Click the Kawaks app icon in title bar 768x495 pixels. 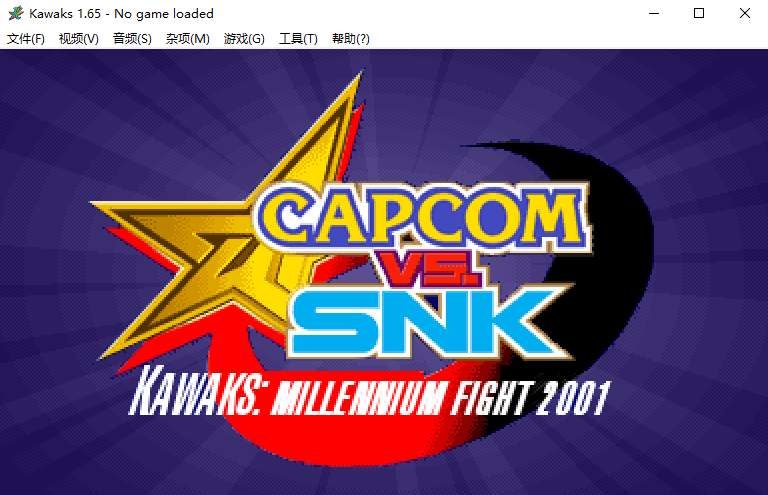[16, 13]
